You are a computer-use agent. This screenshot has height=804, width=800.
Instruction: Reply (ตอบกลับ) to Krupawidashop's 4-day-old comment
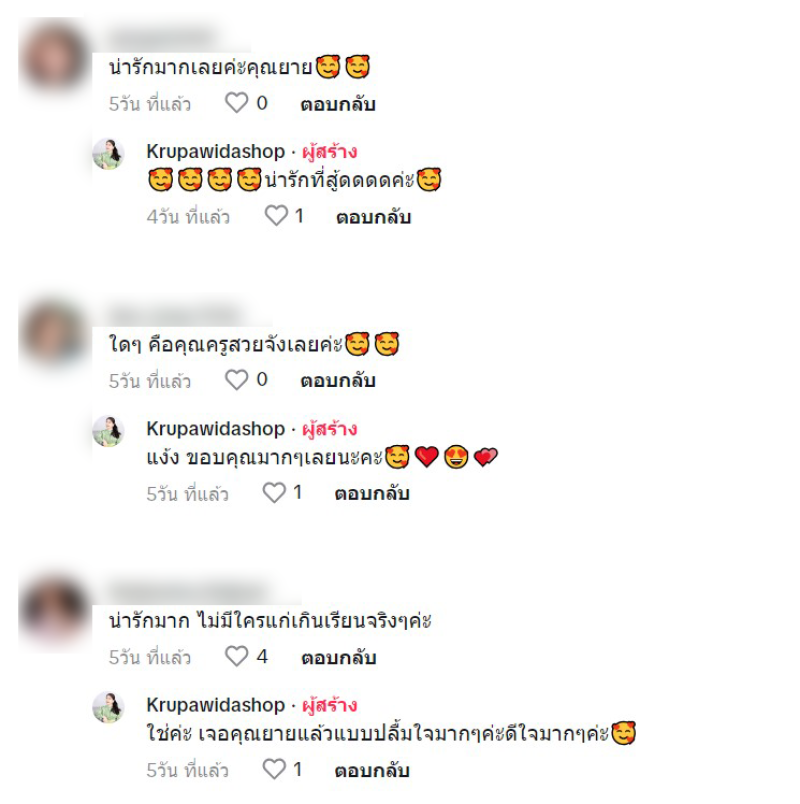(x=374, y=217)
